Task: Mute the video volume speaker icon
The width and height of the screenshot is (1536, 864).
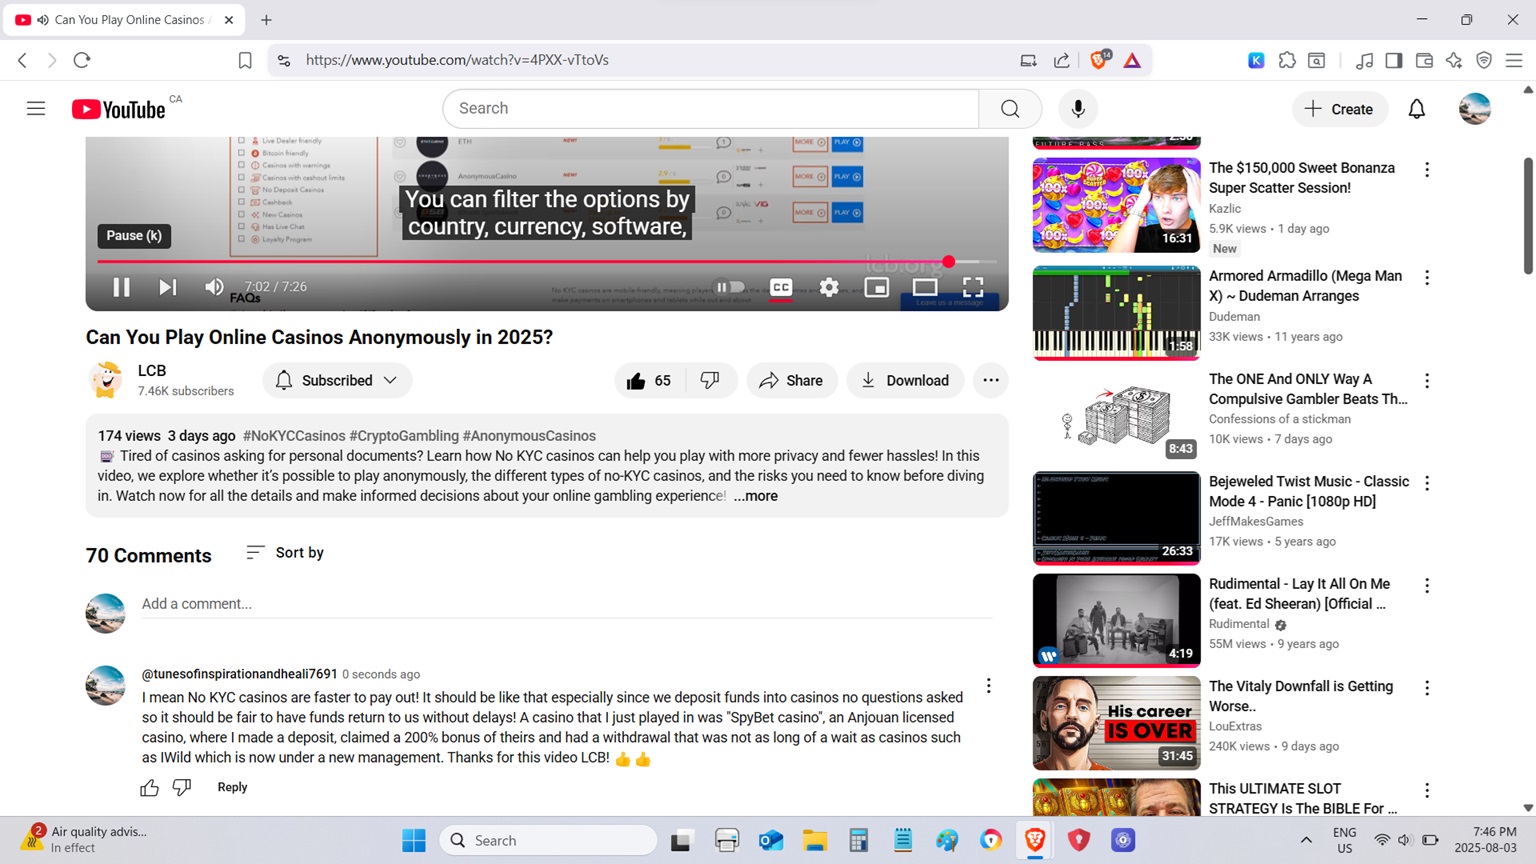Action: click(x=214, y=287)
